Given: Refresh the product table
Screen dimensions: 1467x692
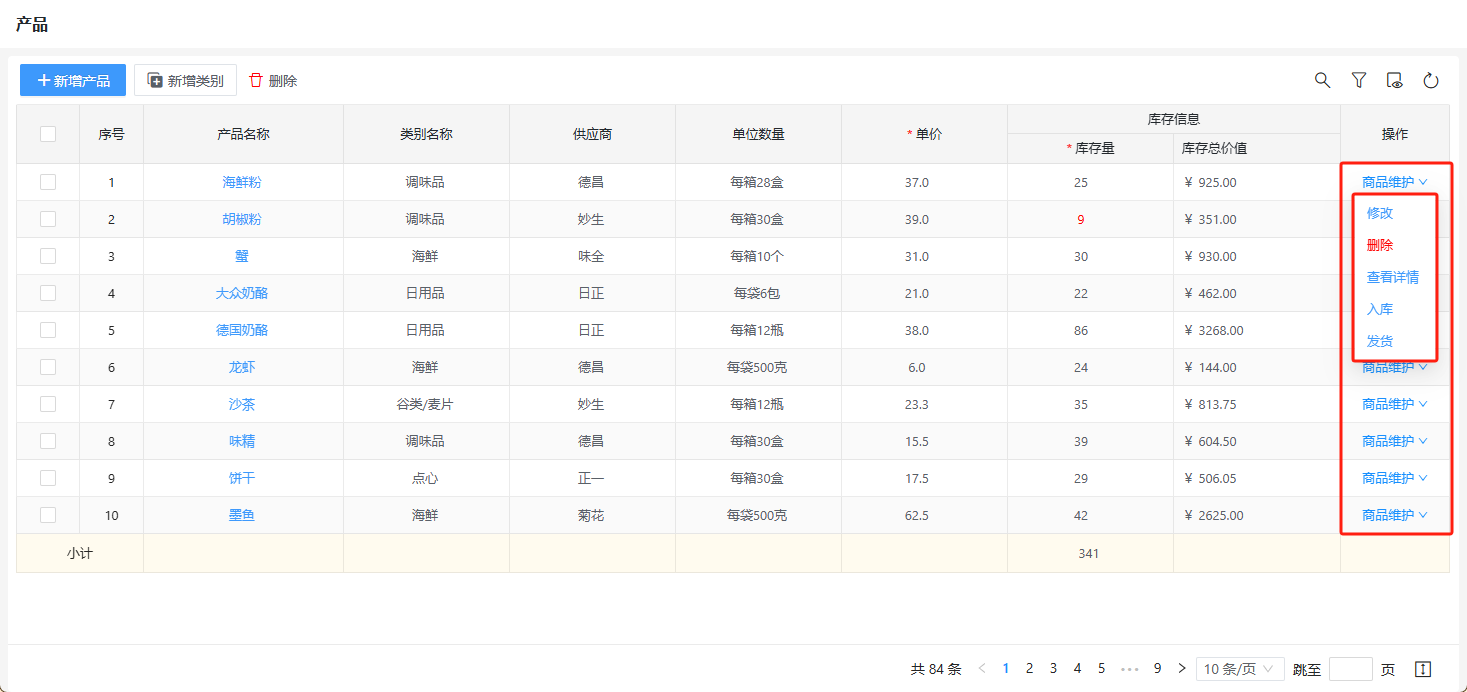Looking at the screenshot, I should (x=1431, y=81).
